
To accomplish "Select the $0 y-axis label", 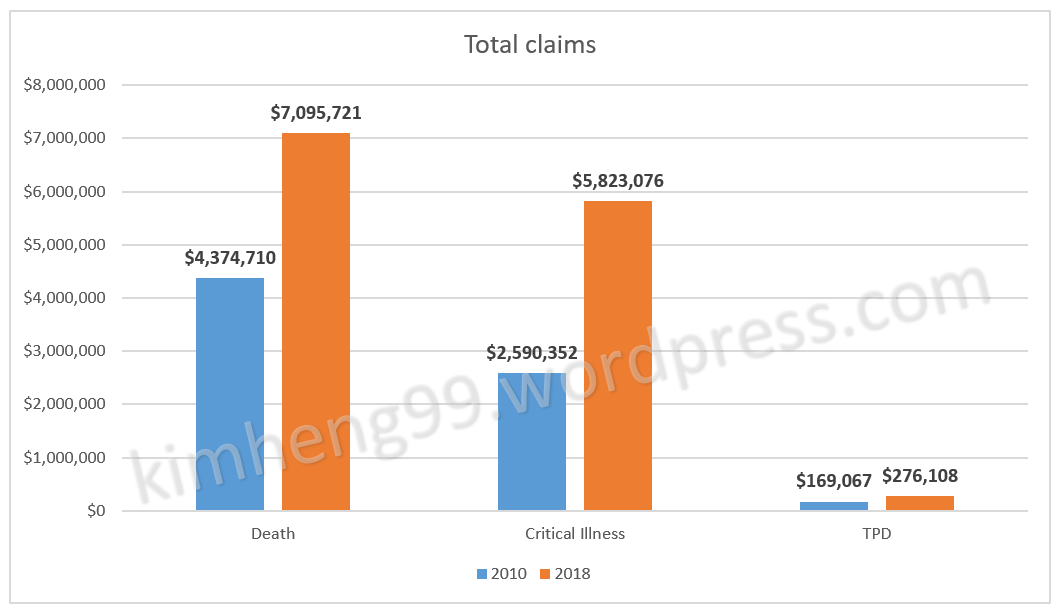I will [x=97, y=511].
